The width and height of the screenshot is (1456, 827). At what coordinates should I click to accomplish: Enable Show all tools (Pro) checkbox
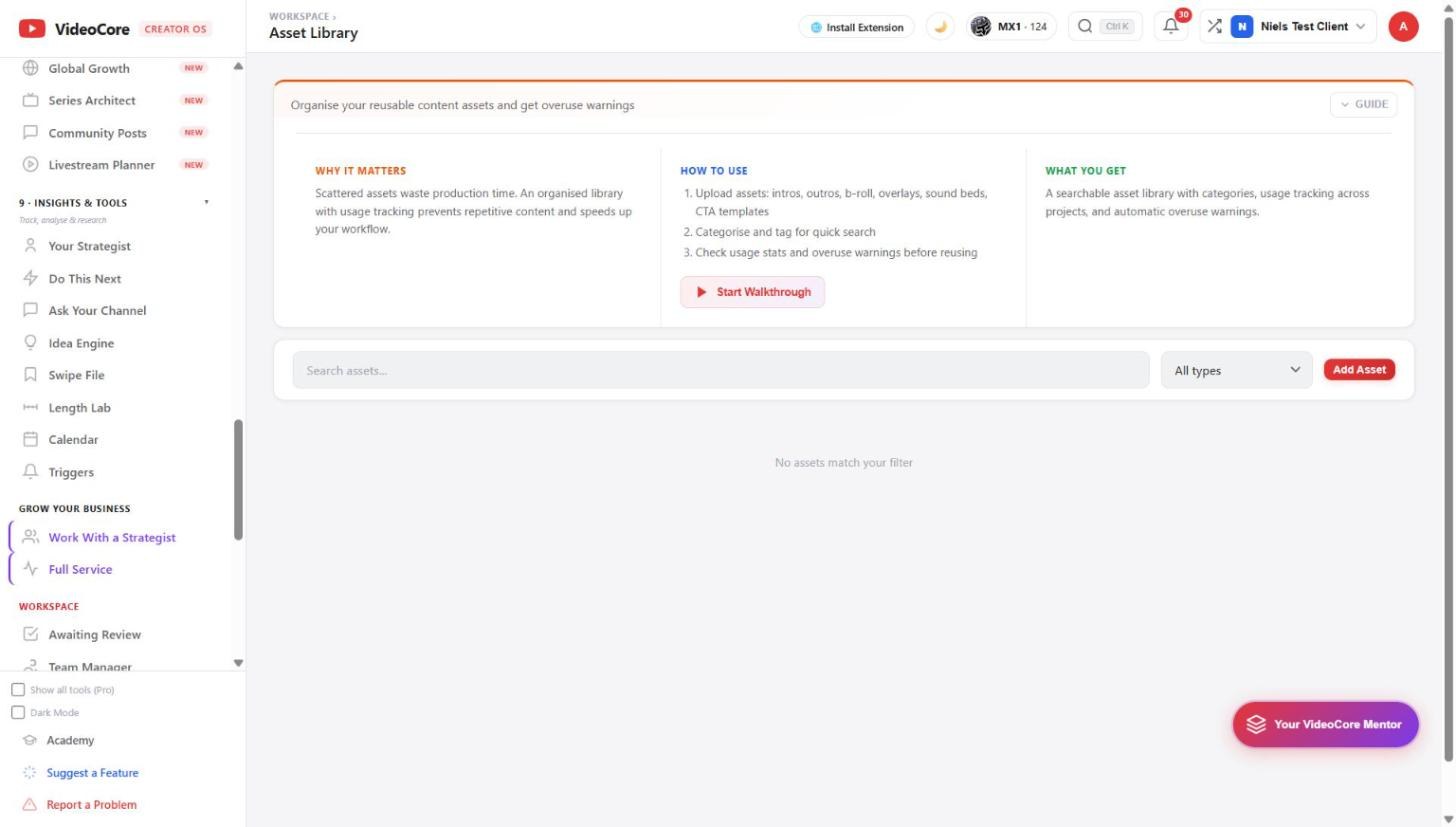18,690
